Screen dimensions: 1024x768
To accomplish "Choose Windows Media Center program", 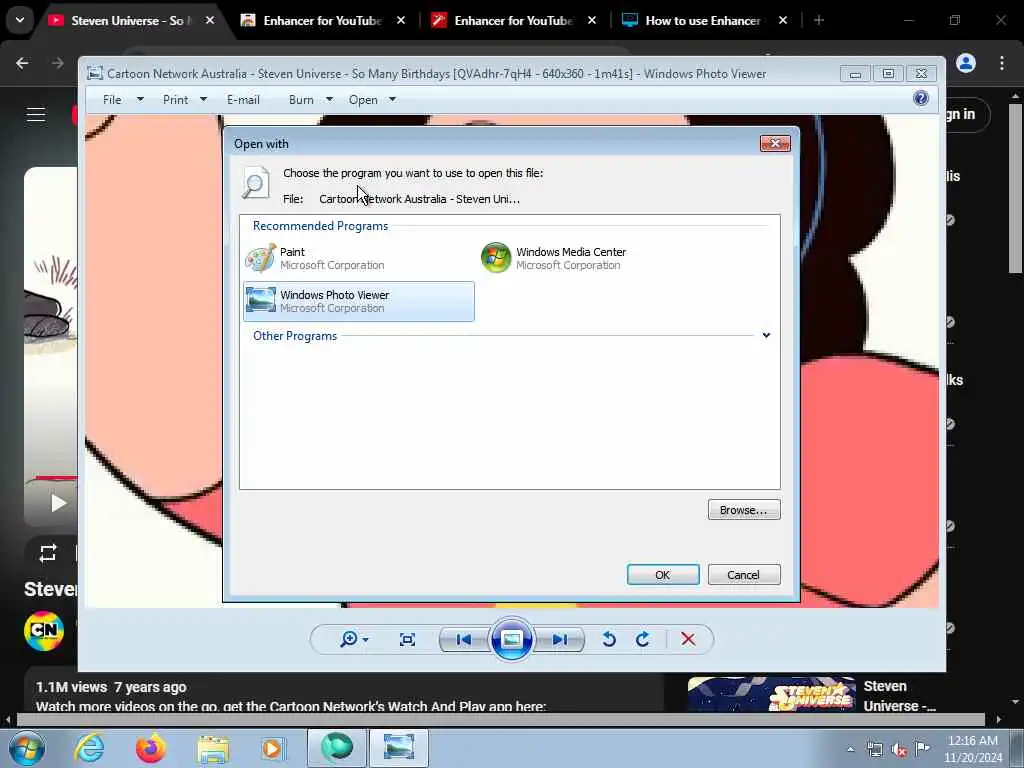I will [594, 259].
